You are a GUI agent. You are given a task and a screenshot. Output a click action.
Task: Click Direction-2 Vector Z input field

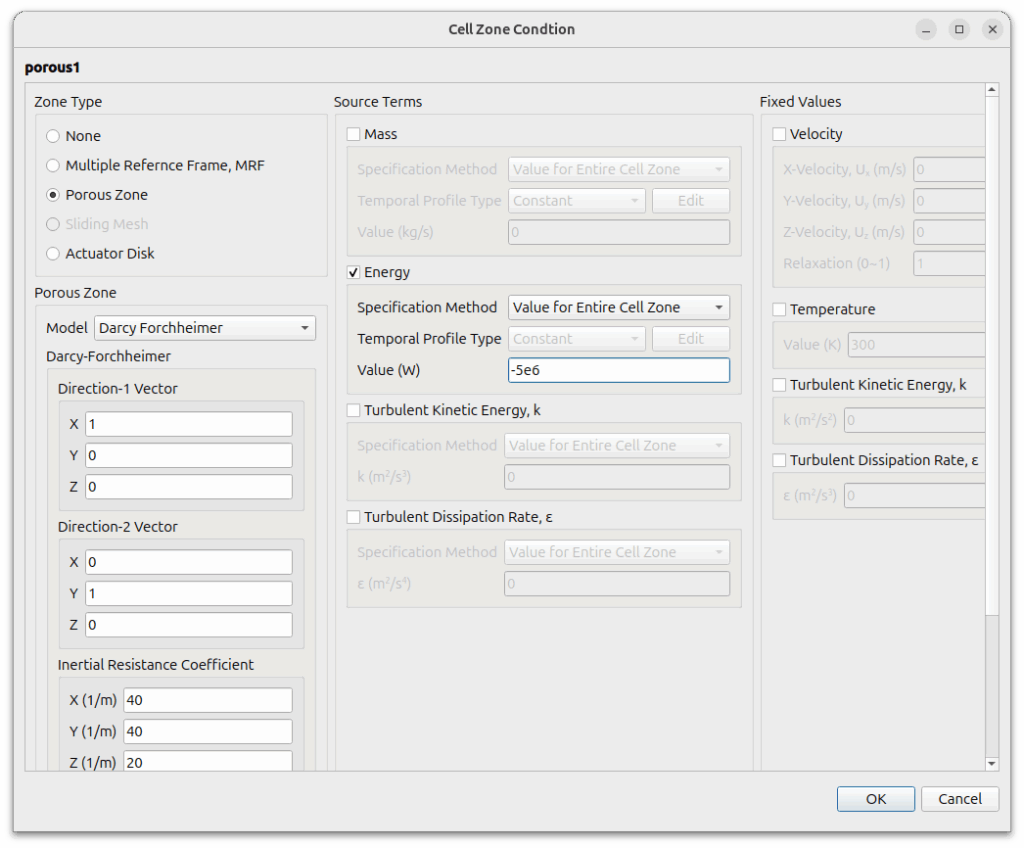pos(189,625)
